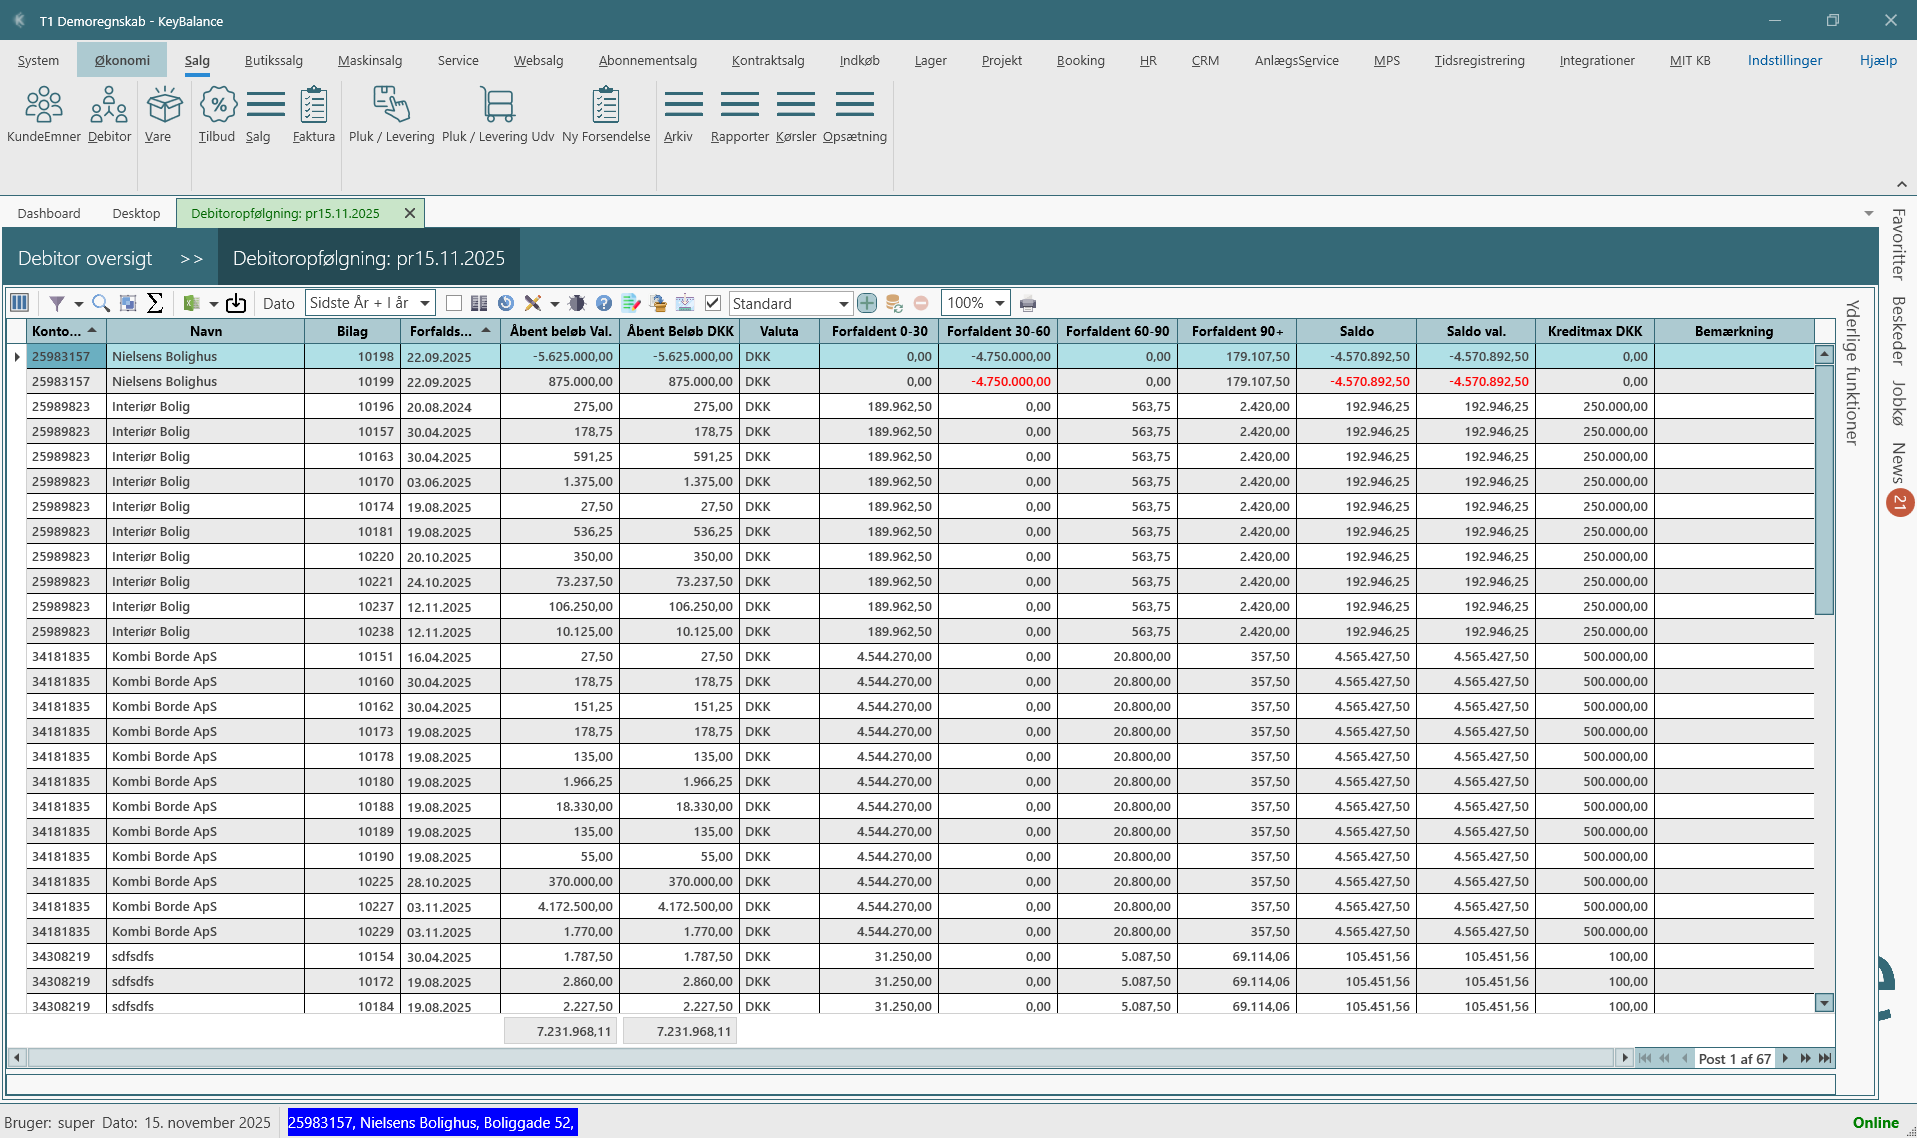Click the blue help question mark icon
Image resolution: width=1917 pixels, height=1138 pixels.
click(604, 303)
